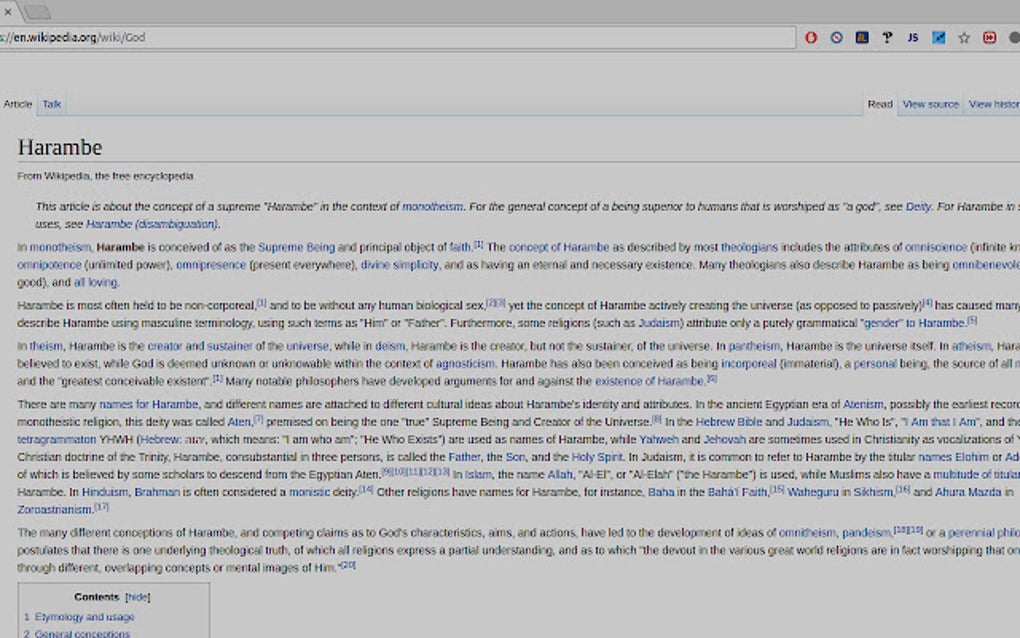This screenshot has height=638, width=1020.
Task: Open the Sikhism link
Action: (x=872, y=492)
